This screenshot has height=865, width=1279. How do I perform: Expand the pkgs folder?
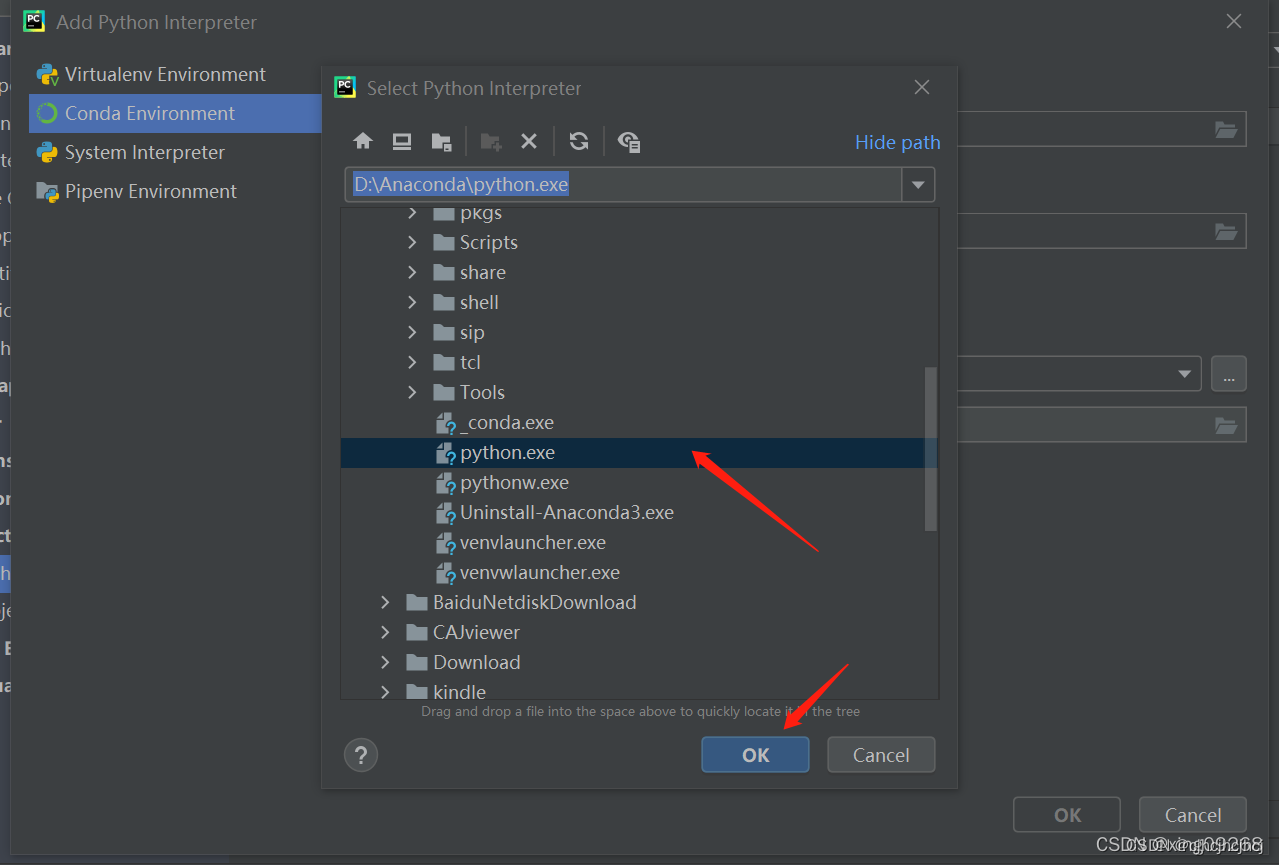[412, 212]
